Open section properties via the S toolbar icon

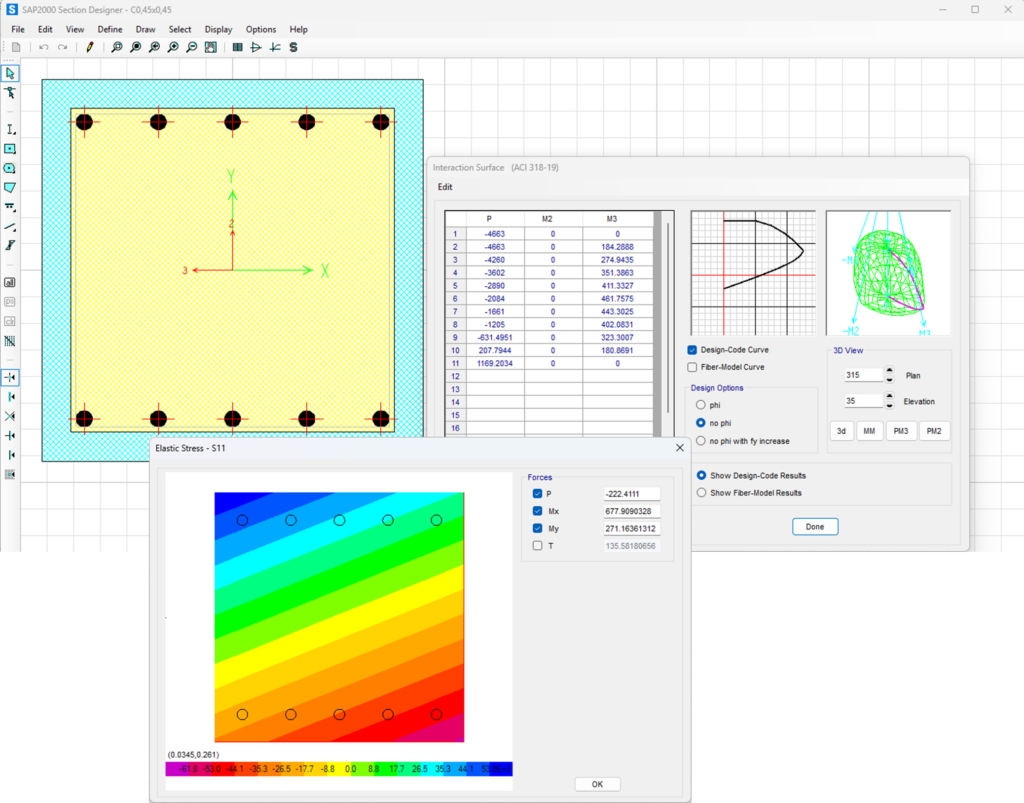(x=292, y=46)
